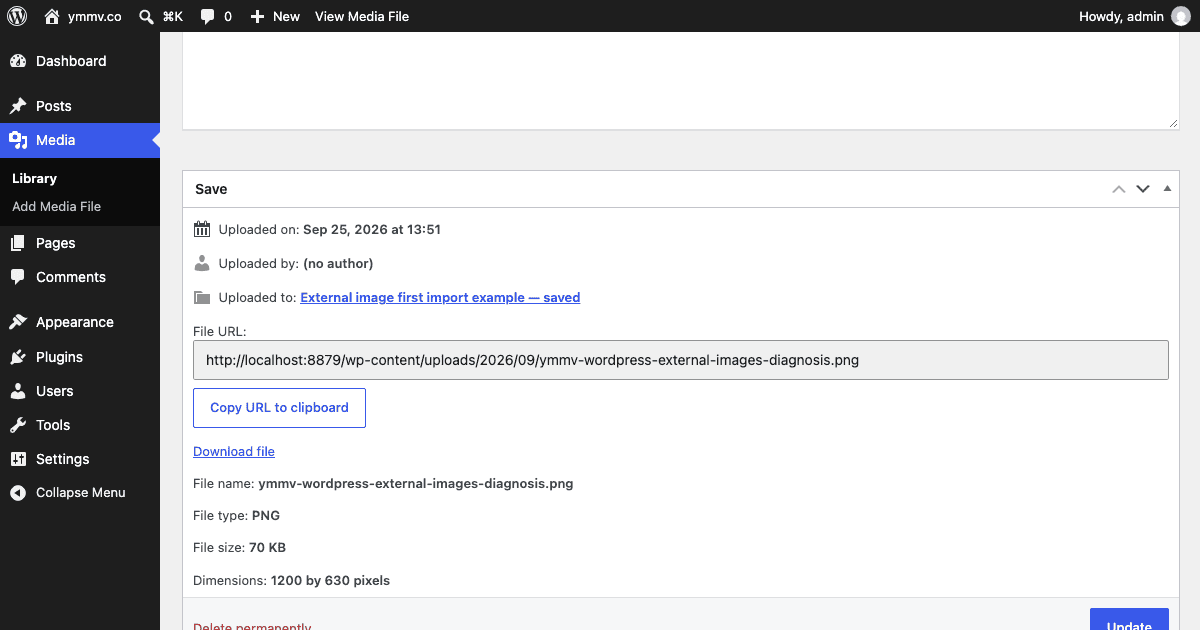Click the Tools wrench icon
Viewport: 1200px width, 630px height.
18,425
